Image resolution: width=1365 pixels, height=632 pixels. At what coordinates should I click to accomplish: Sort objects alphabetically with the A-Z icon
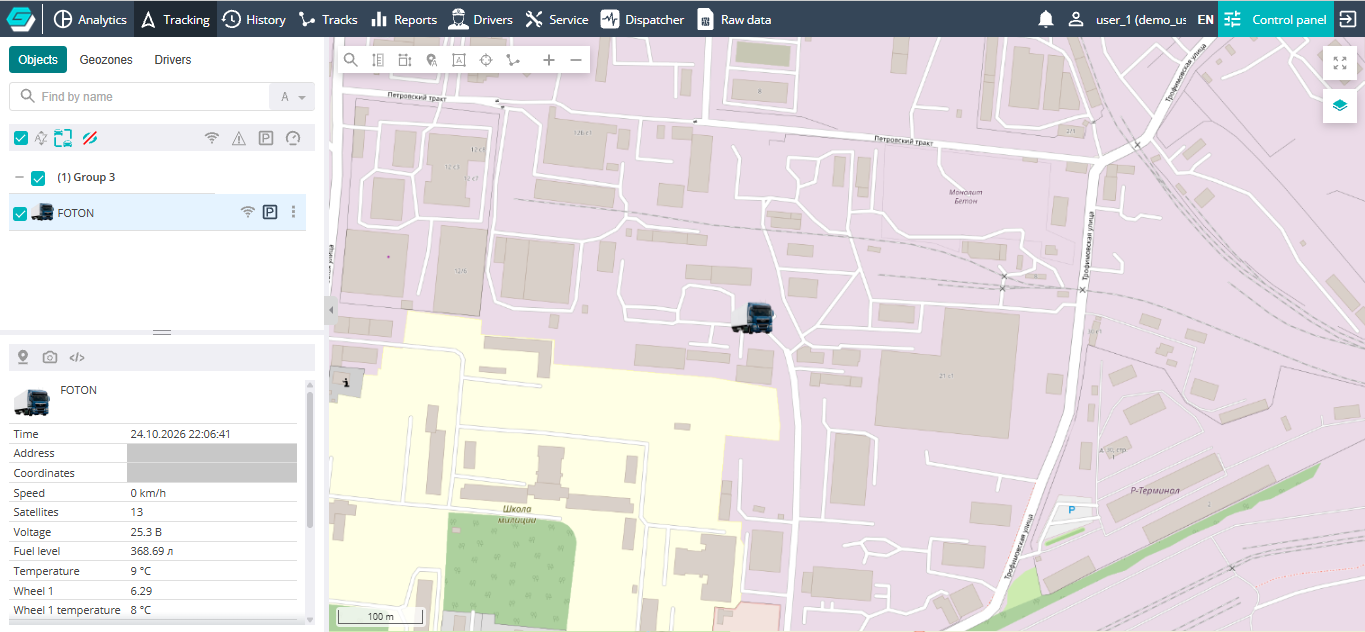click(41, 138)
